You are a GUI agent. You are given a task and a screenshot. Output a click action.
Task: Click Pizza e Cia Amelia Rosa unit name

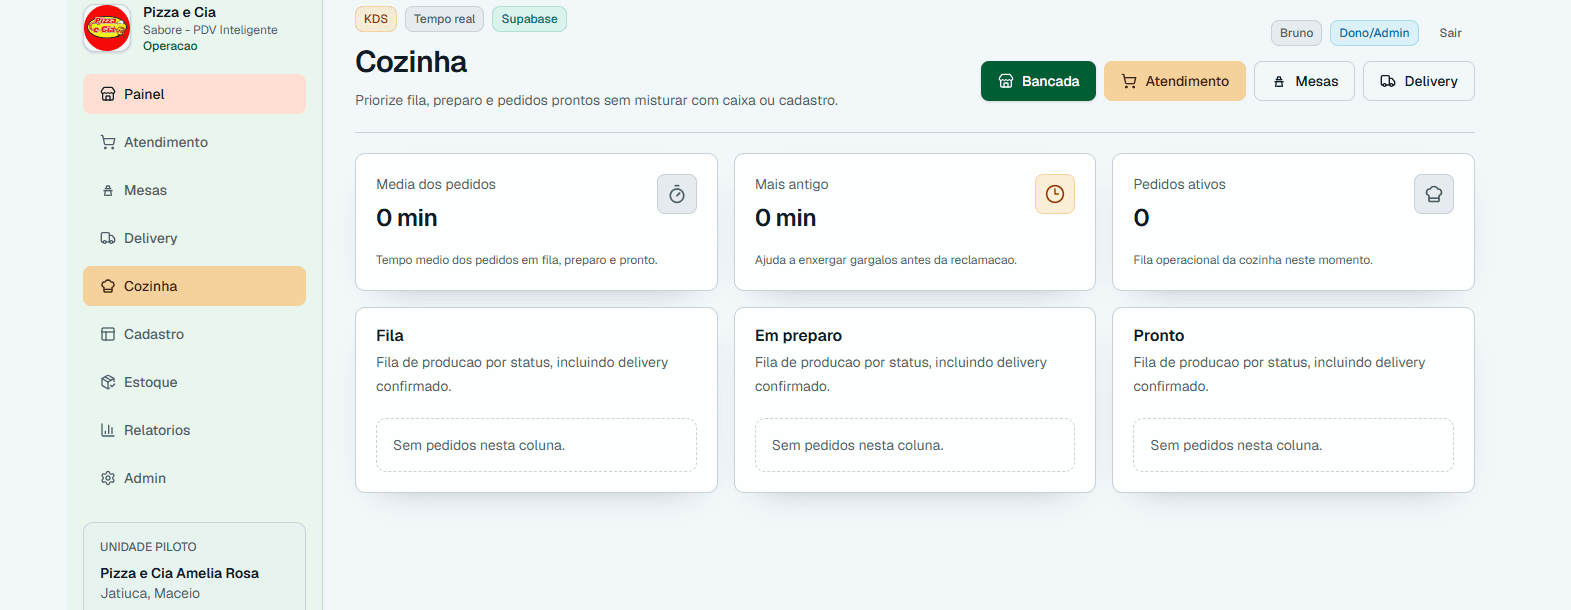179,573
